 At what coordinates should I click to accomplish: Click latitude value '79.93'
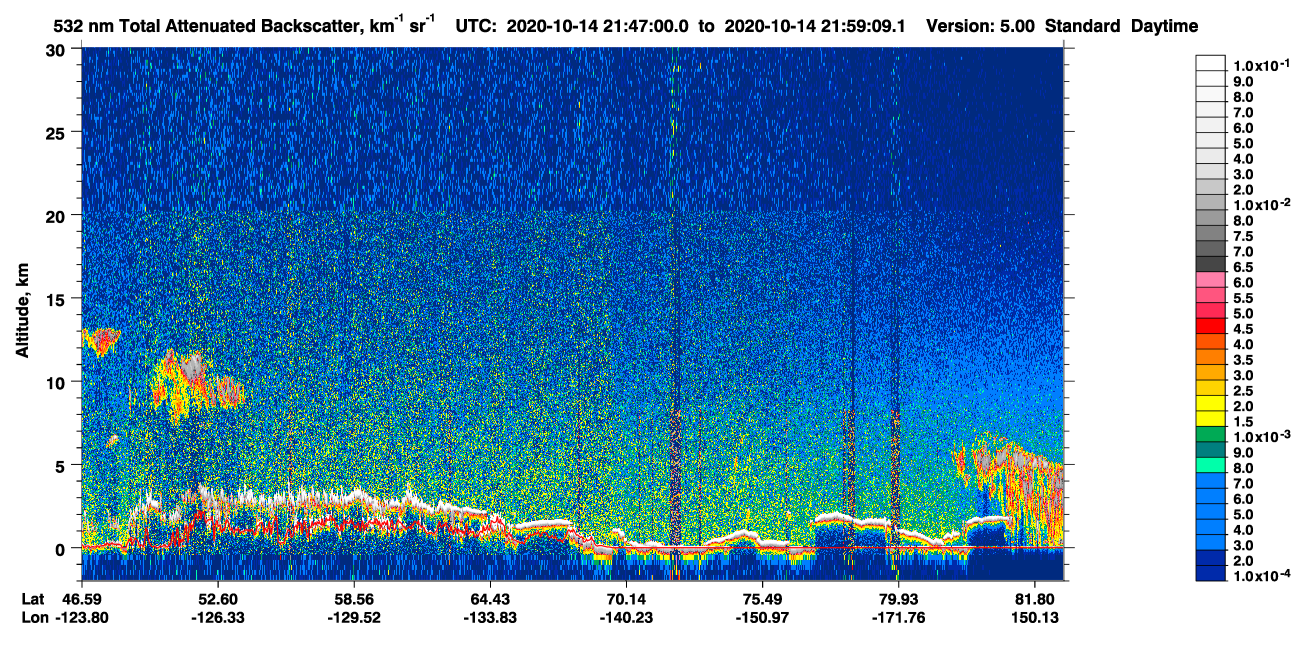pyautogui.click(x=898, y=599)
